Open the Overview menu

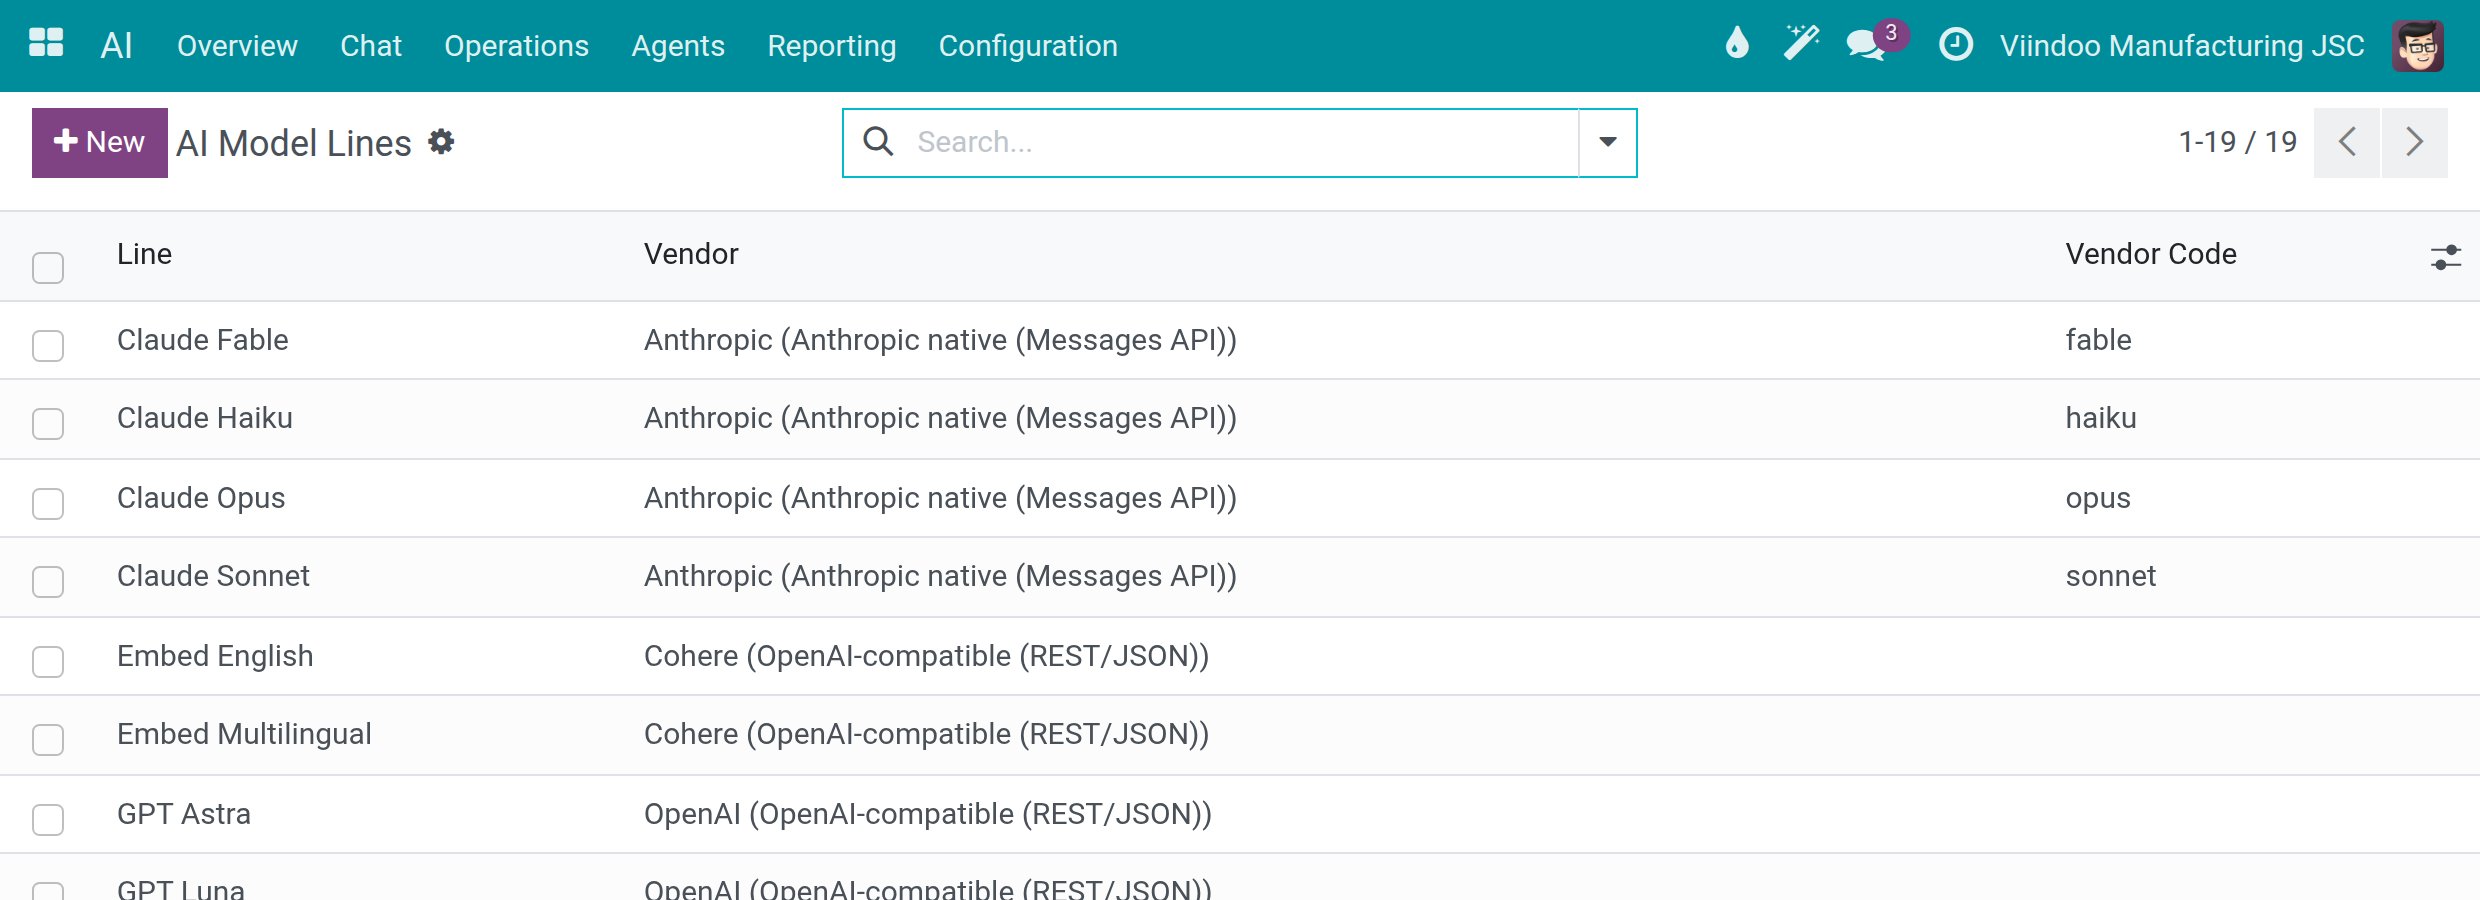(x=237, y=46)
